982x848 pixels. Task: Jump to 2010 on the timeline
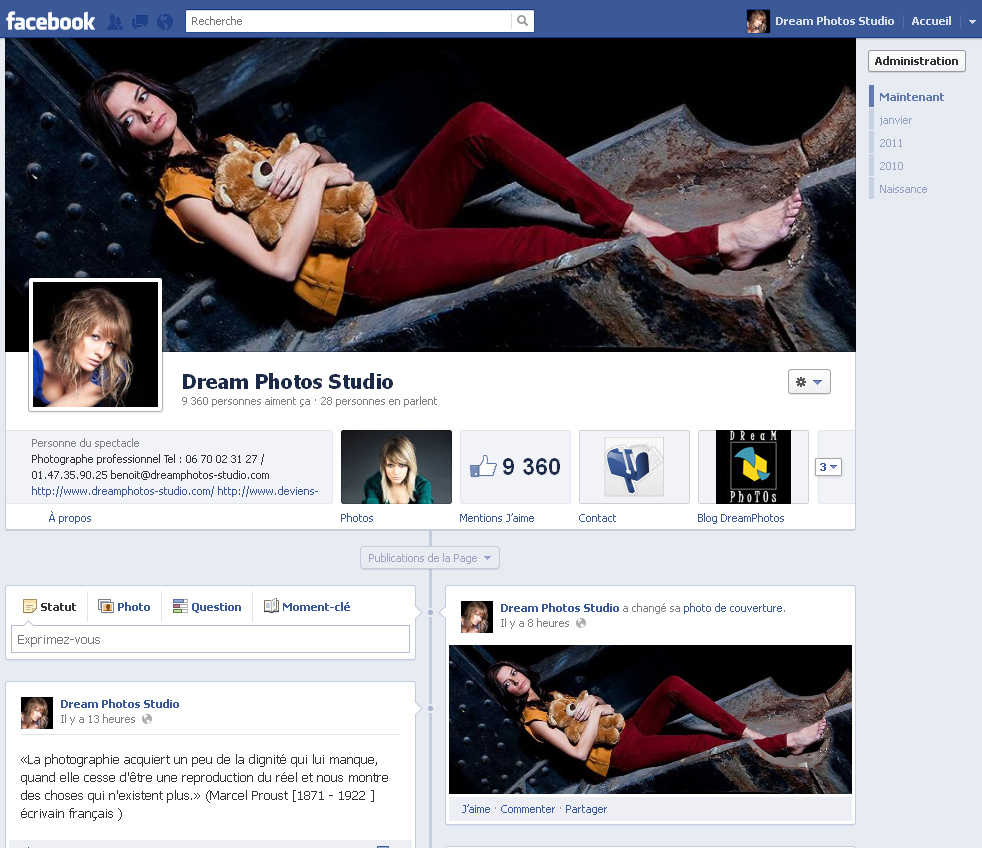(x=891, y=166)
